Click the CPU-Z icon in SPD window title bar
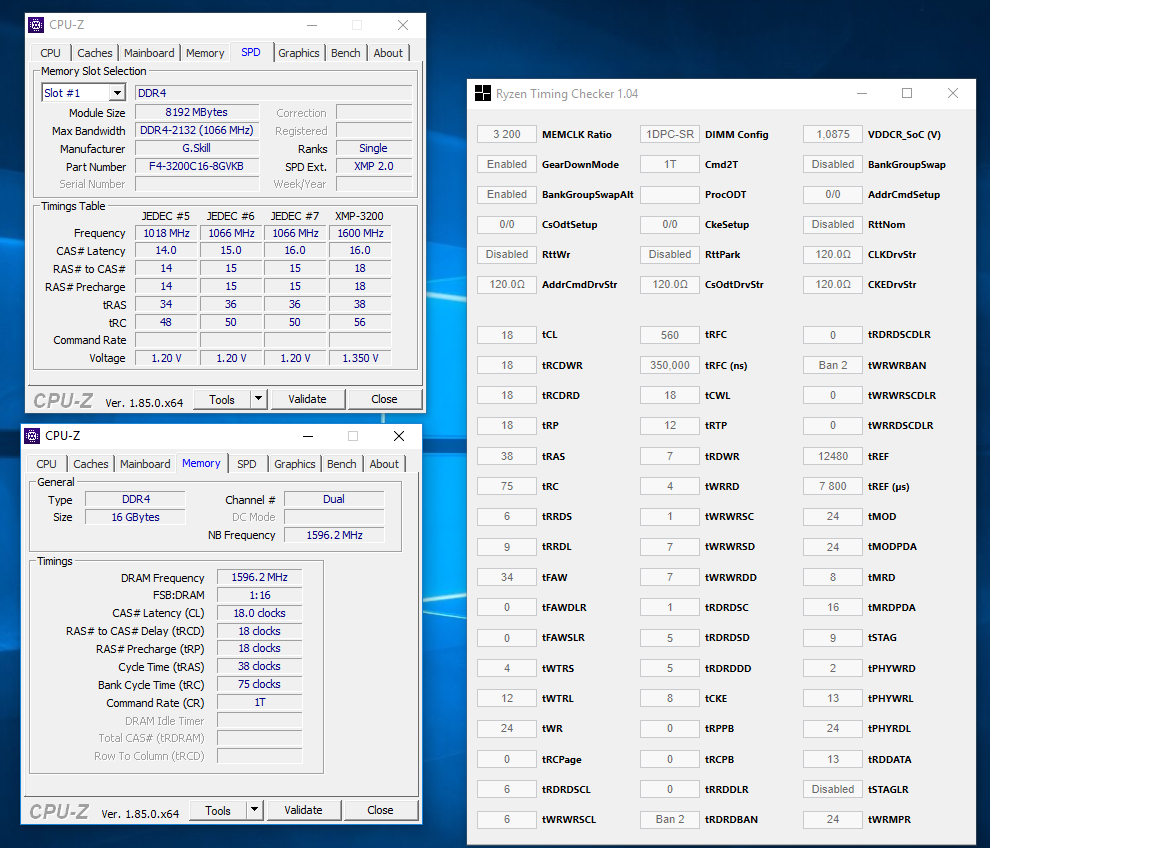1152x848 pixels. point(37,25)
